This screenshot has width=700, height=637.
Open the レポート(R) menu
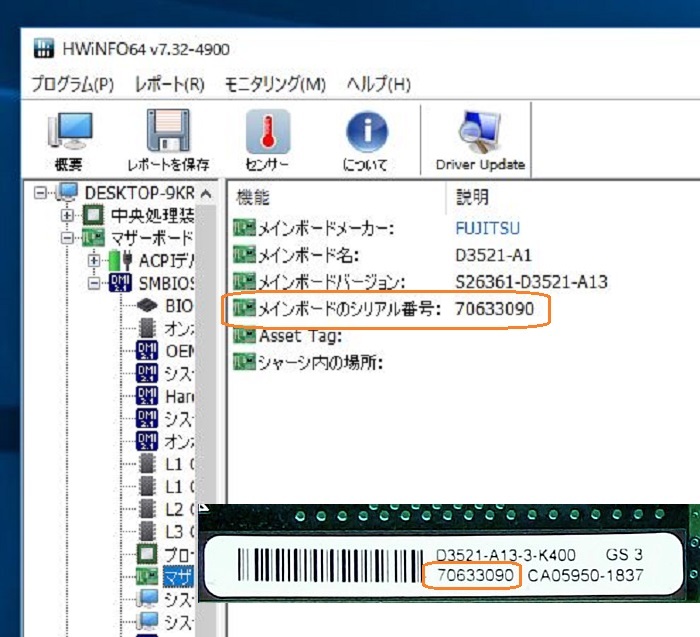pyautogui.click(x=170, y=84)
